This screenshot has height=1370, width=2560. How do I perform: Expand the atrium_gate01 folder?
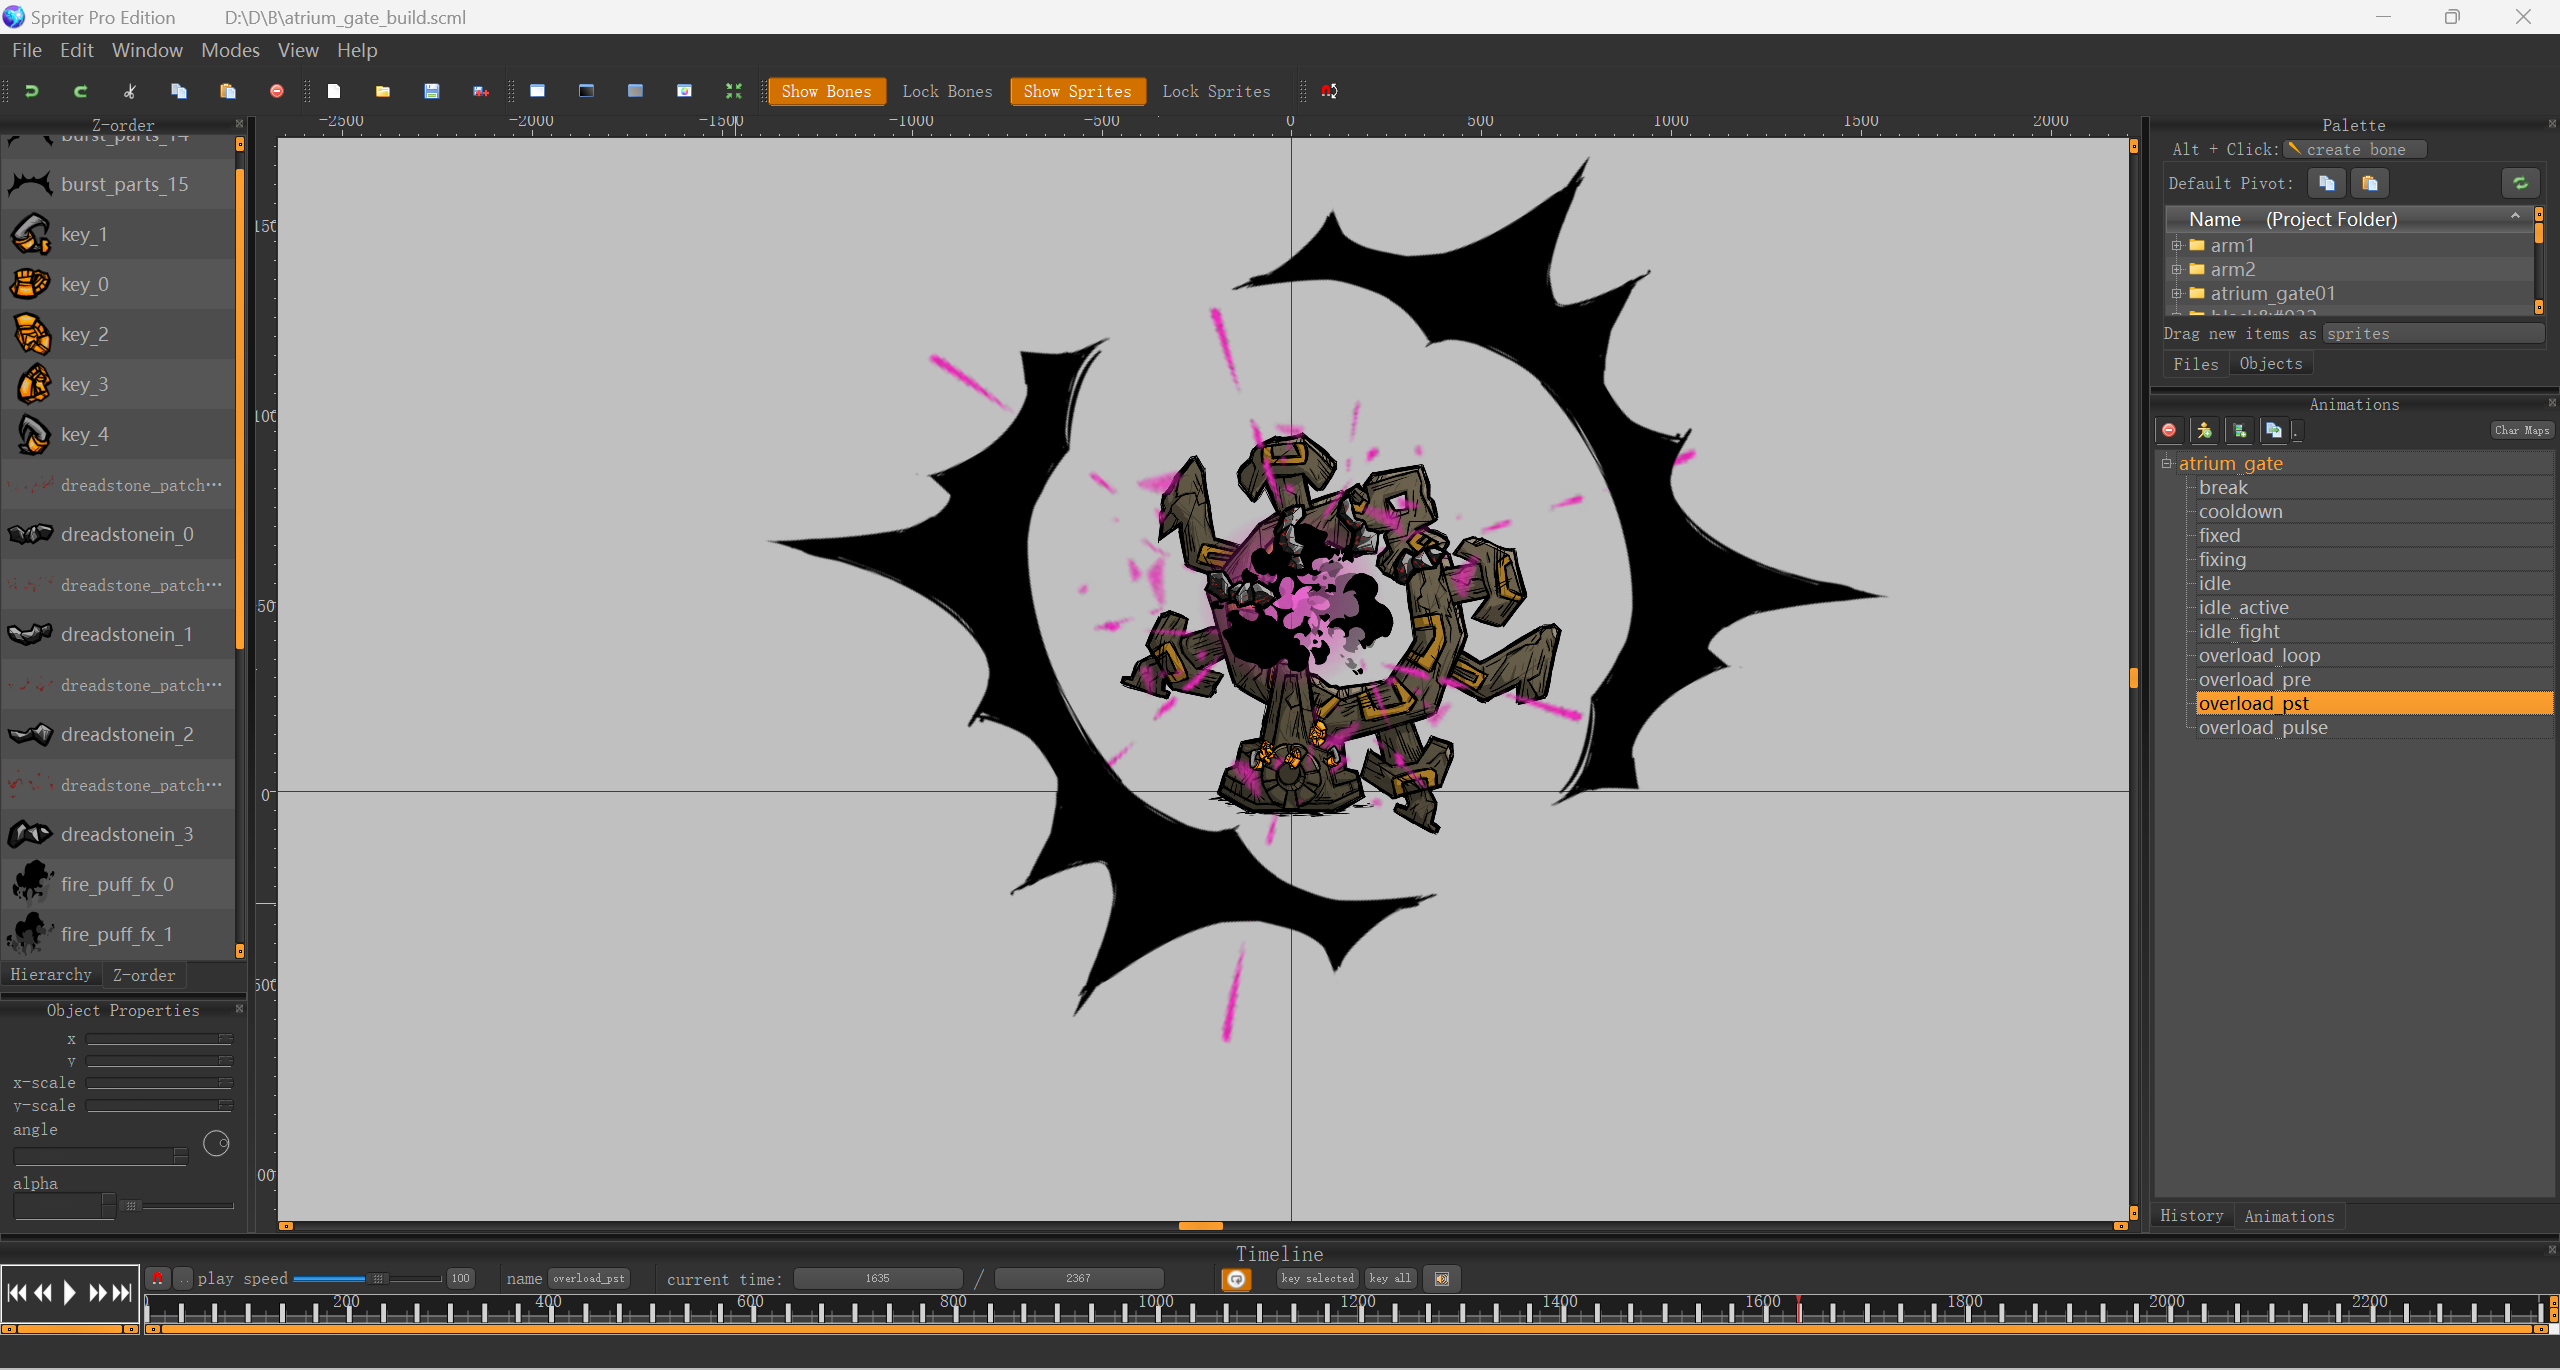pos(2176,293)
